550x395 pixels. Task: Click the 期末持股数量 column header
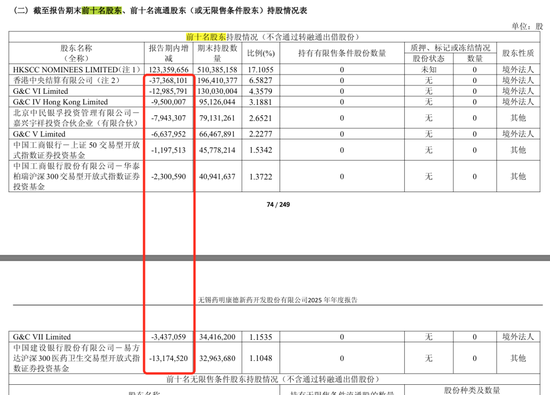(x=217, y=53)
